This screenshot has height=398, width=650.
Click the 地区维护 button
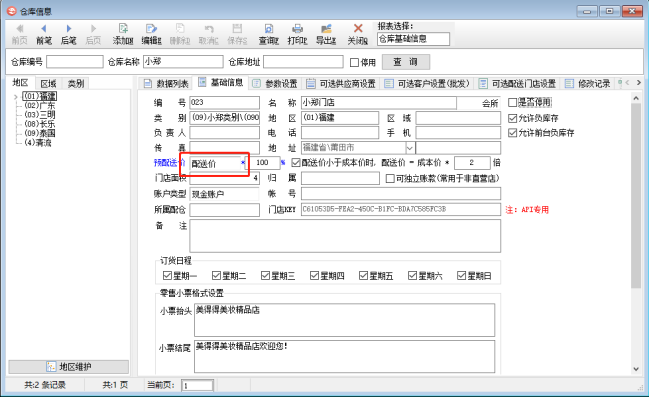point(69,367)
